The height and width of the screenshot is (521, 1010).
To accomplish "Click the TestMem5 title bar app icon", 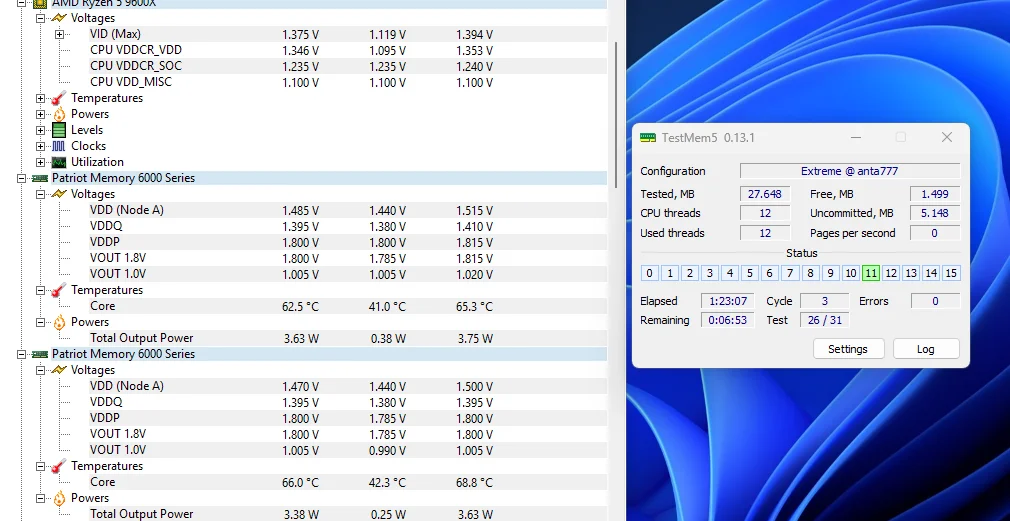I will coord(648,137).
